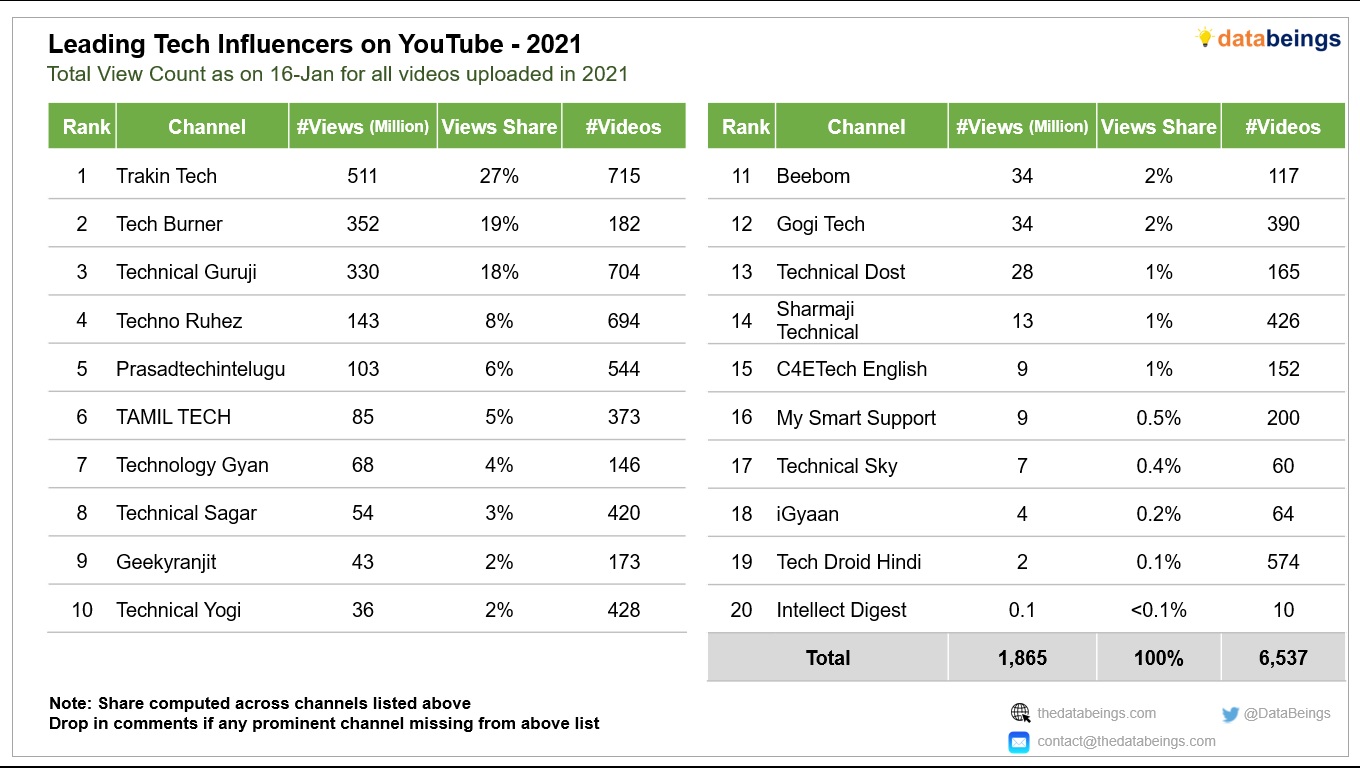The width and height of the screenshot is (1360, 768).
Task: Open the @DataBeings Twitter handle
Action: click(1287, 714)
